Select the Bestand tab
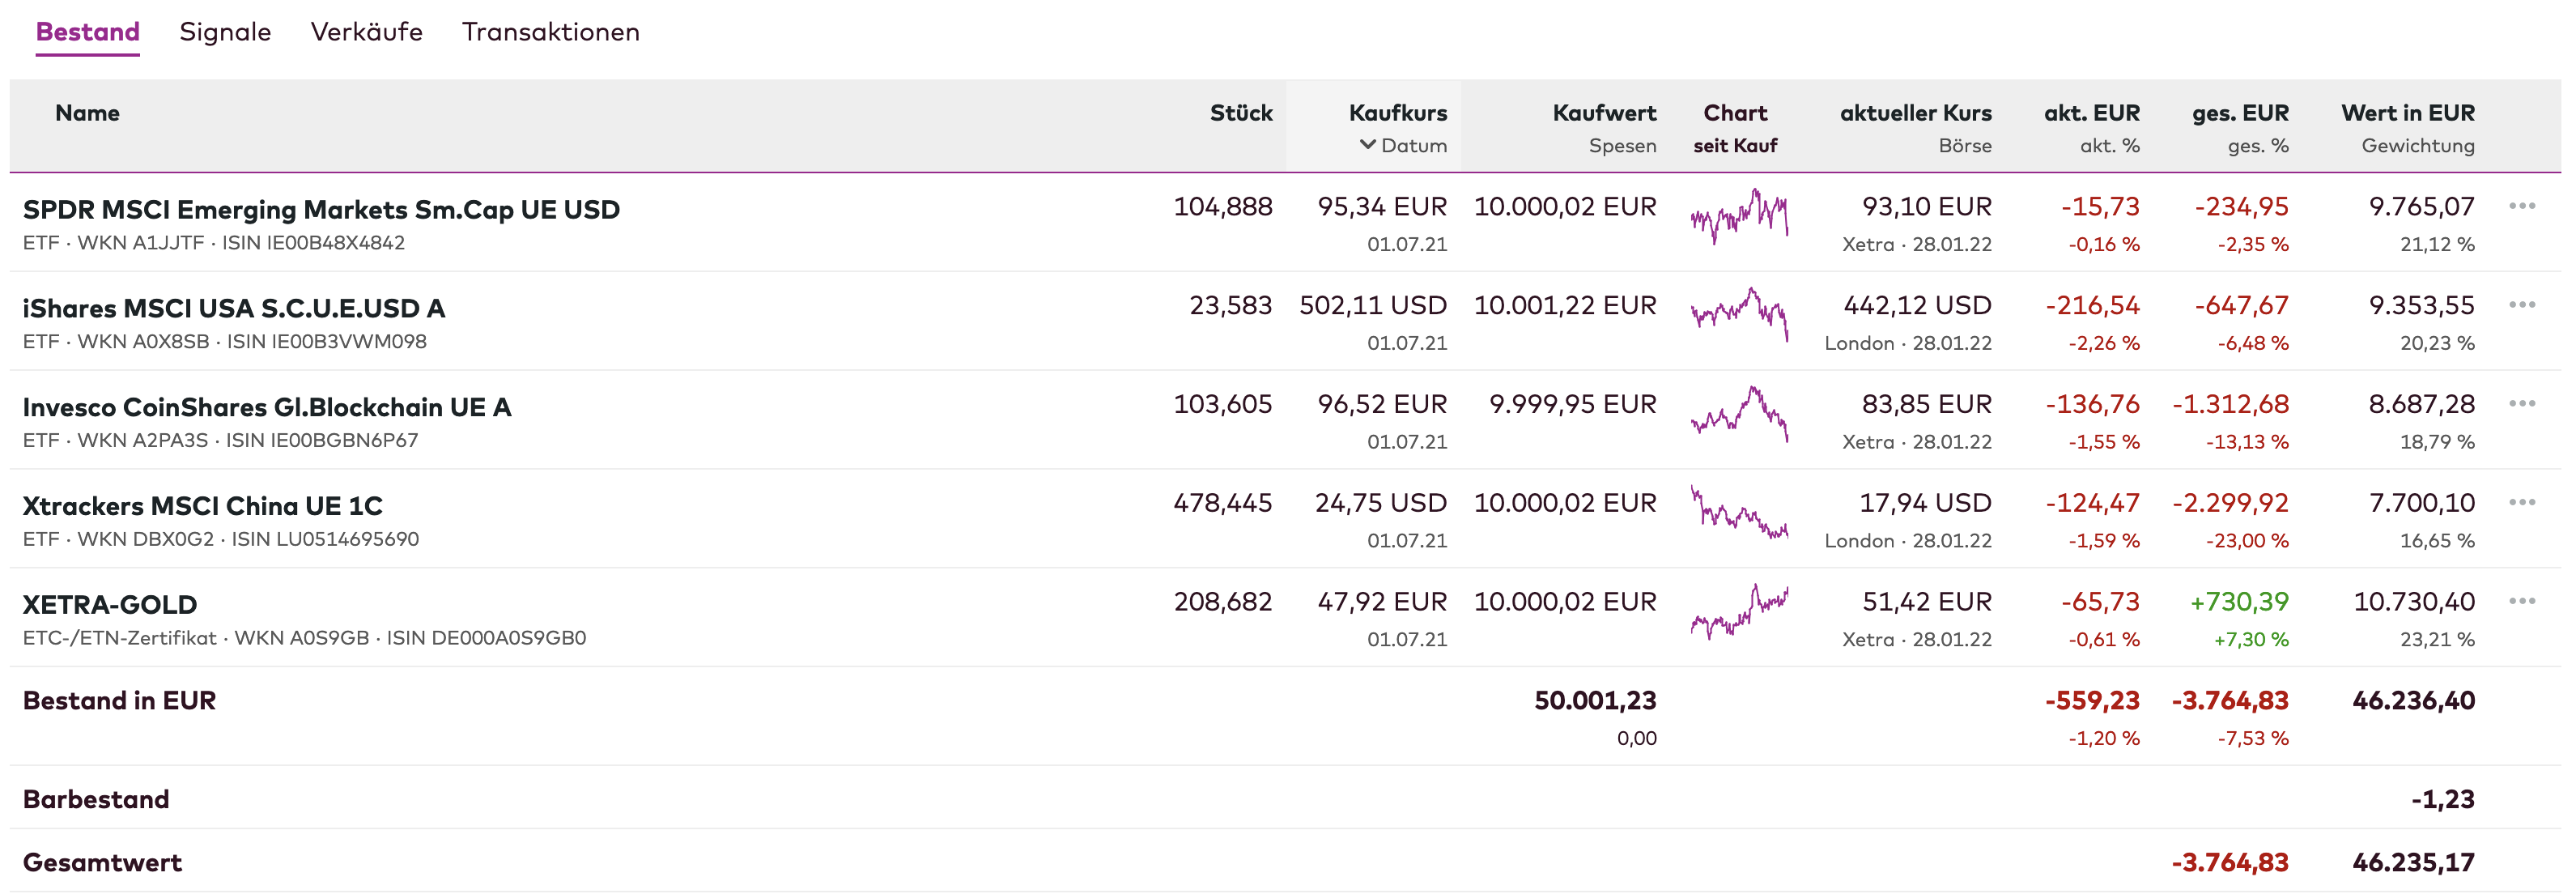 88,32
